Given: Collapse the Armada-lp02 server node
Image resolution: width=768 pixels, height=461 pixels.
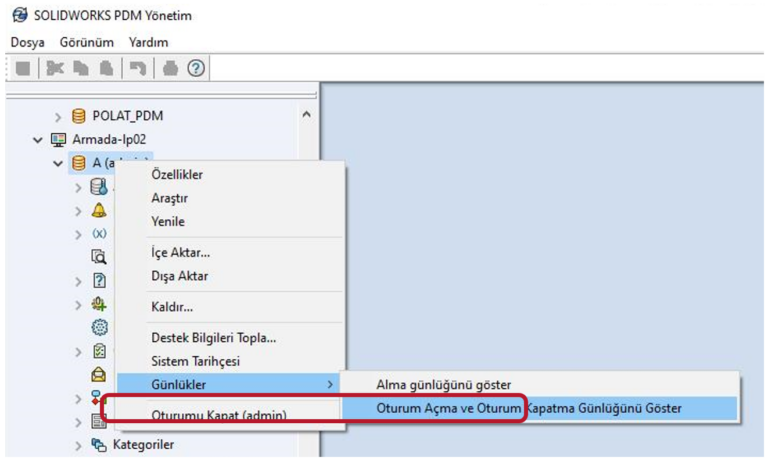Looking at the screenshot, I should pyautogui.click(x=38, y=140).
